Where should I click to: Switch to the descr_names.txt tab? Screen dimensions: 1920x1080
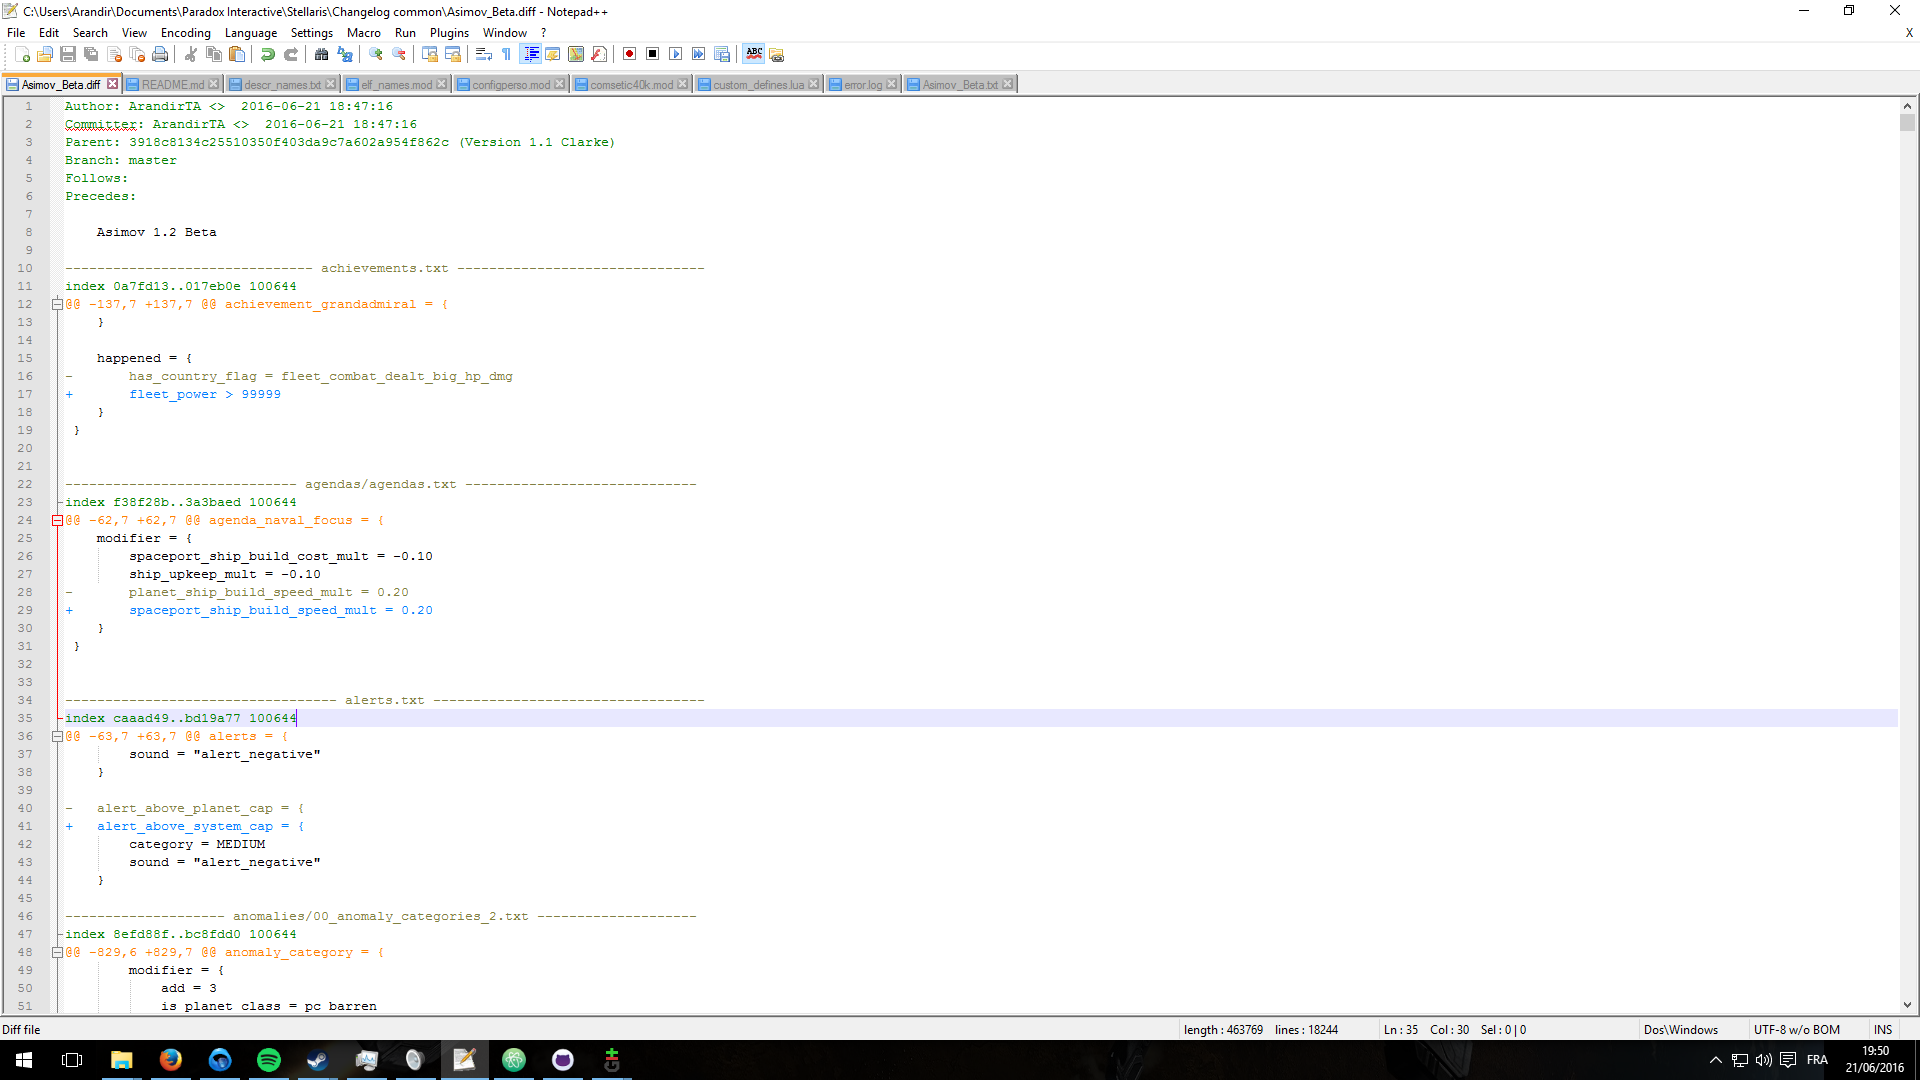tap(282, 85)
